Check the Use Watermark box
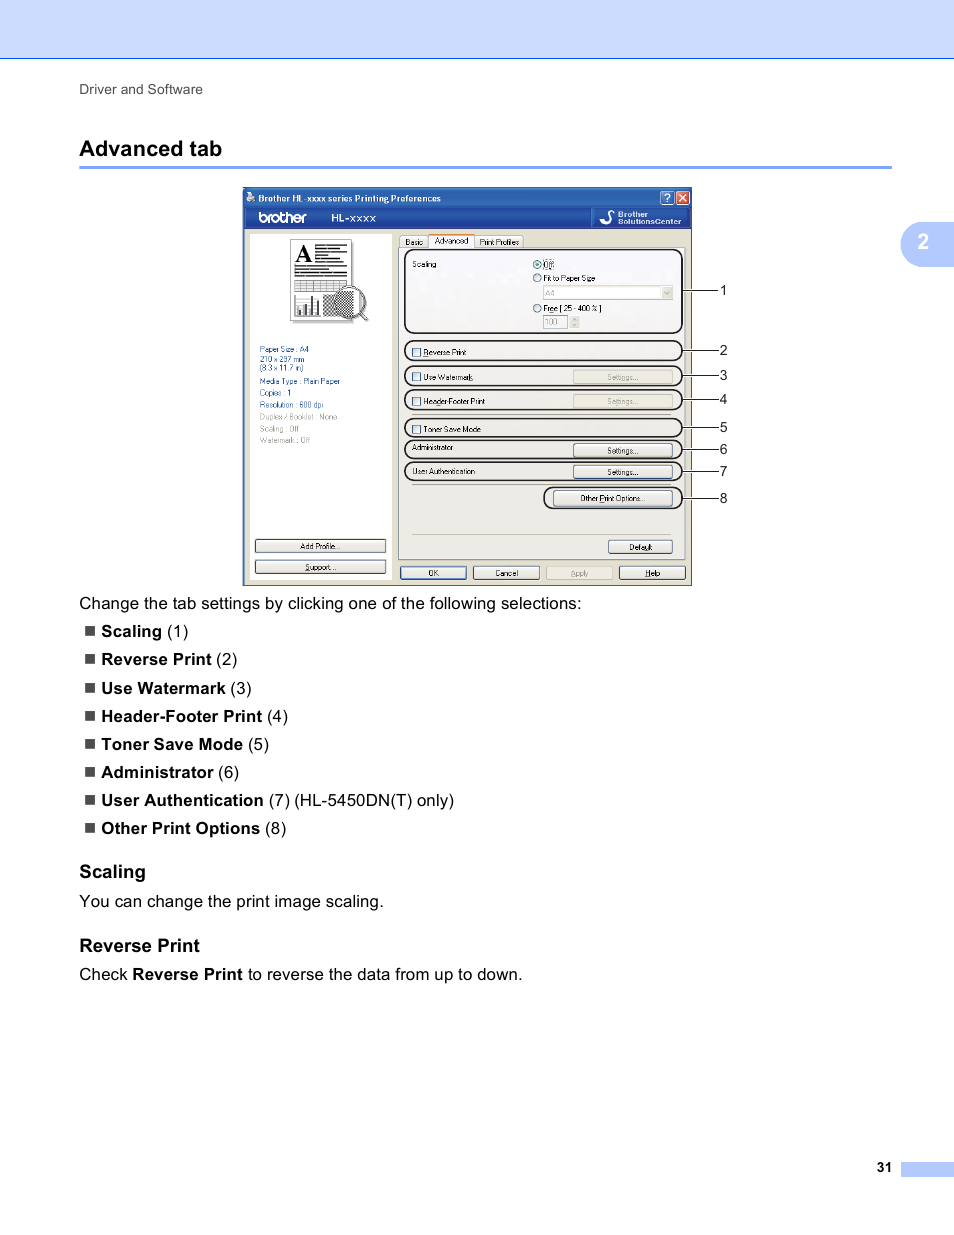The image size is (954, 1235). point(417,377)
